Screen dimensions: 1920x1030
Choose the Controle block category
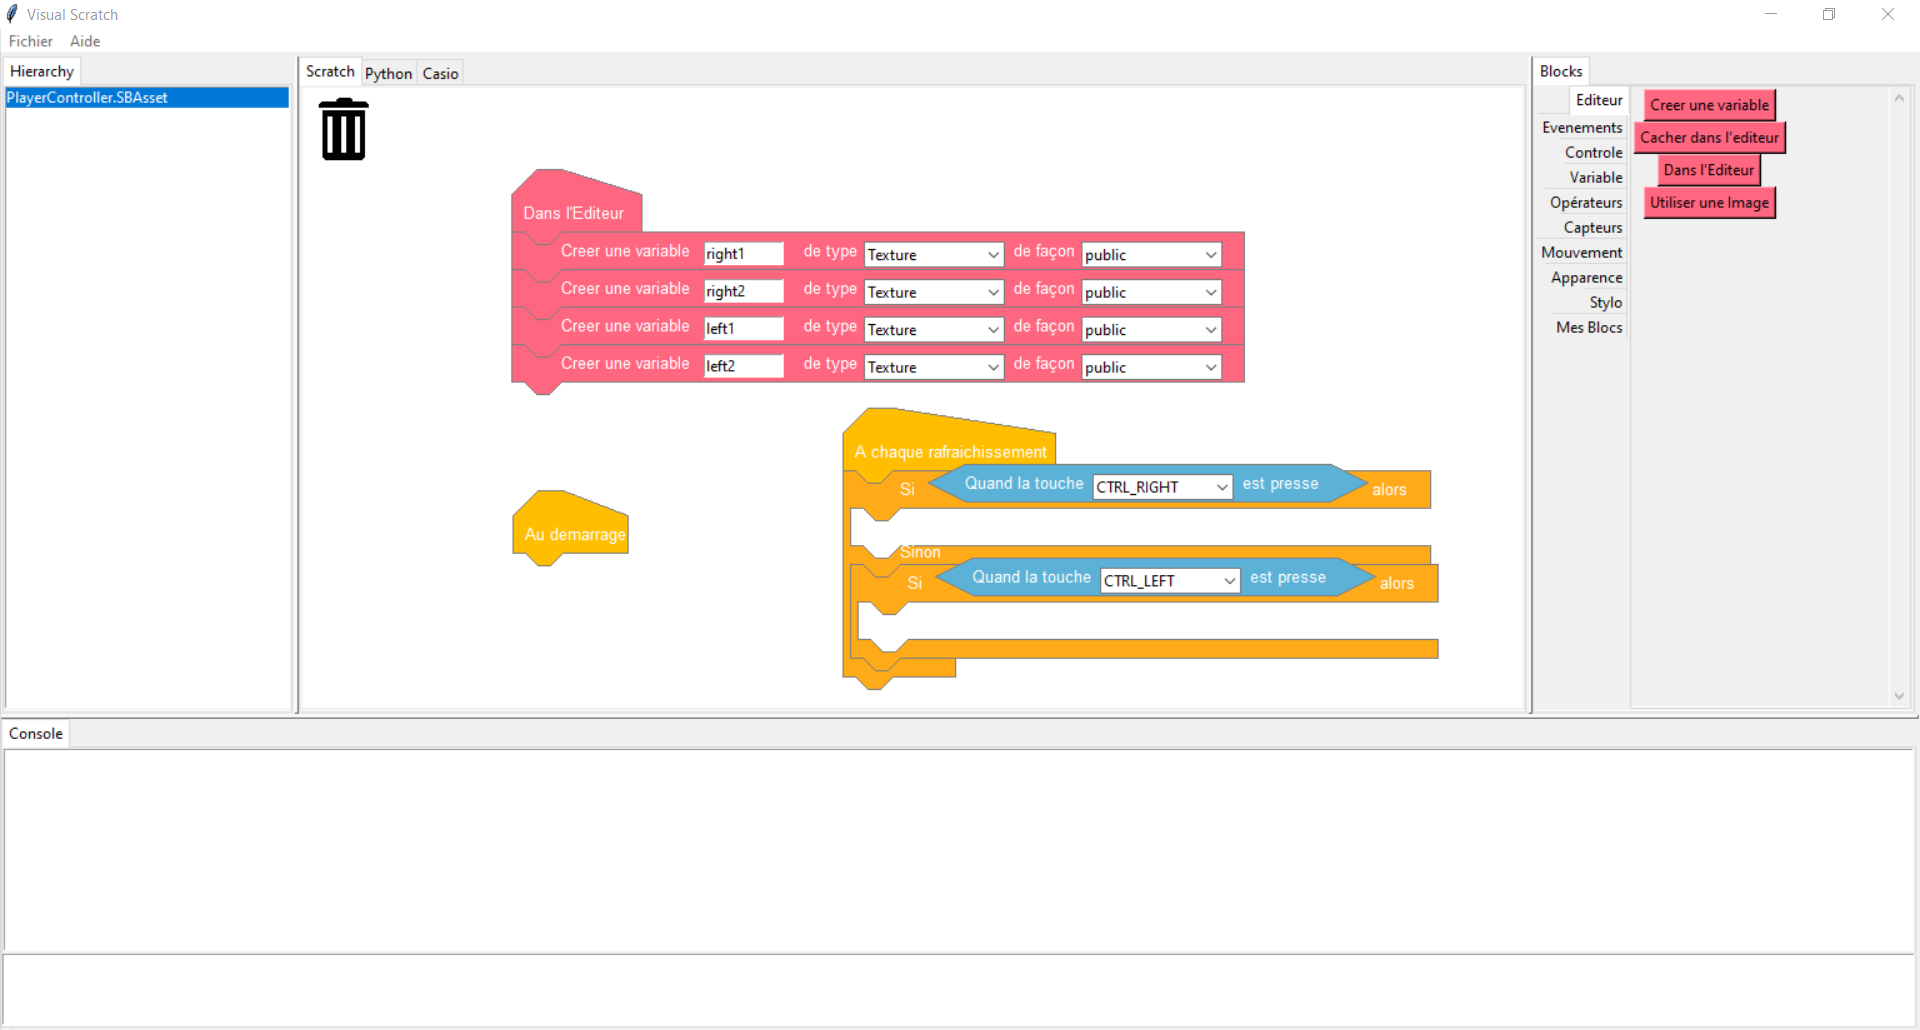click(x=1593, y=152)
